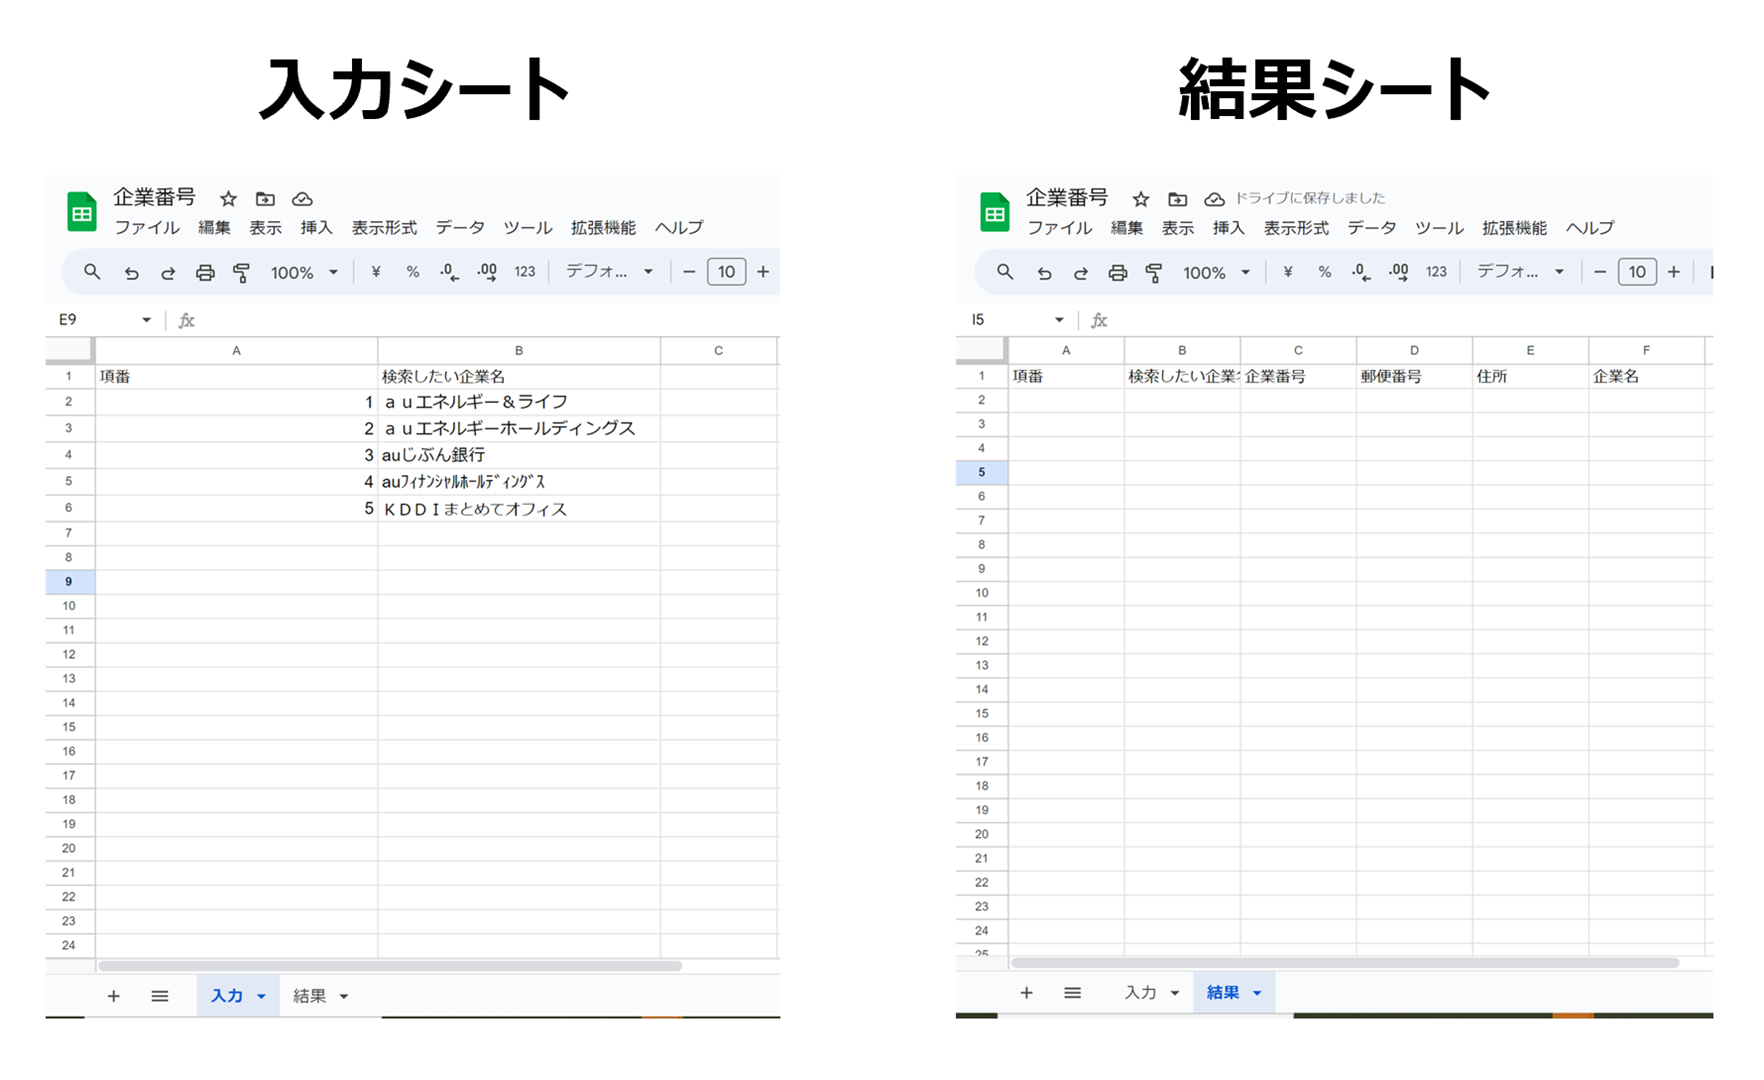Open the デフォ... font dropdown in 結果シート

coord(1521,272)
